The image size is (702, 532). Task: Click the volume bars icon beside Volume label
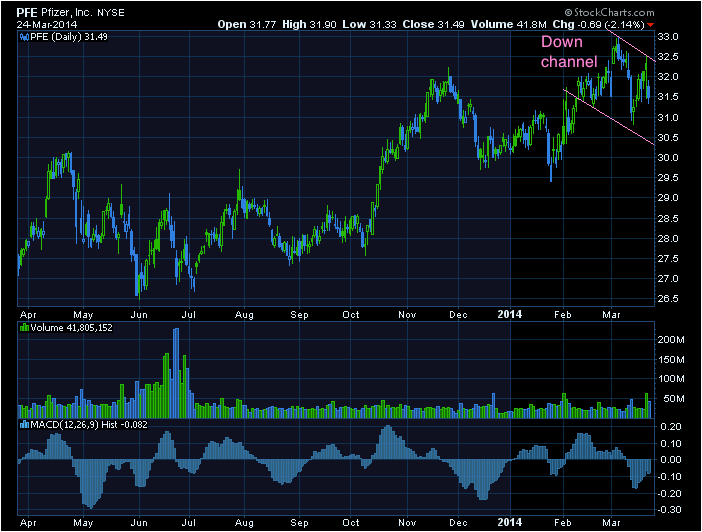(24, 328)
